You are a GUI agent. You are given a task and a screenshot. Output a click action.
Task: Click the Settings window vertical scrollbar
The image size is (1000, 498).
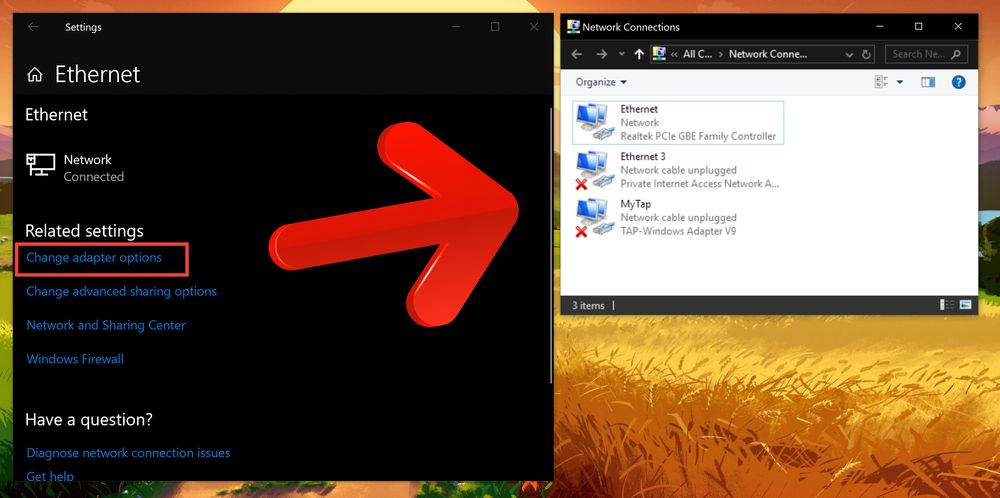(x=551, y=245)
